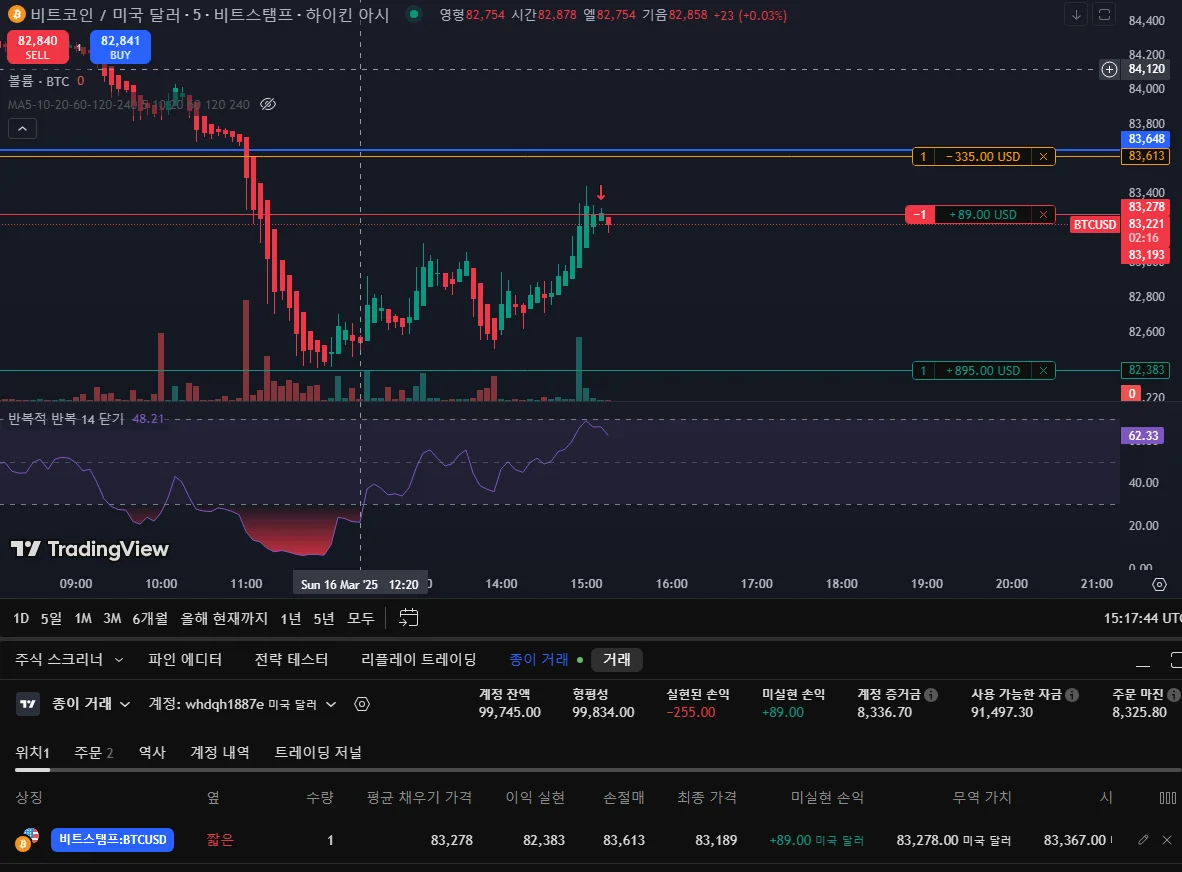This screenshot has width=1182, height=872.
Task: Close the -335.00 USD stop loss order line
Action: [1043, 157]
